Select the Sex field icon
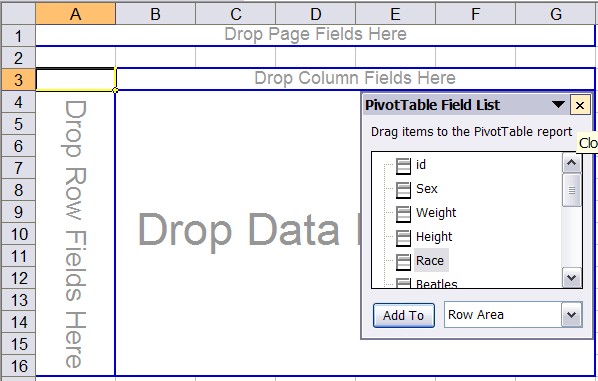598x381 pixels. point(403,190)
